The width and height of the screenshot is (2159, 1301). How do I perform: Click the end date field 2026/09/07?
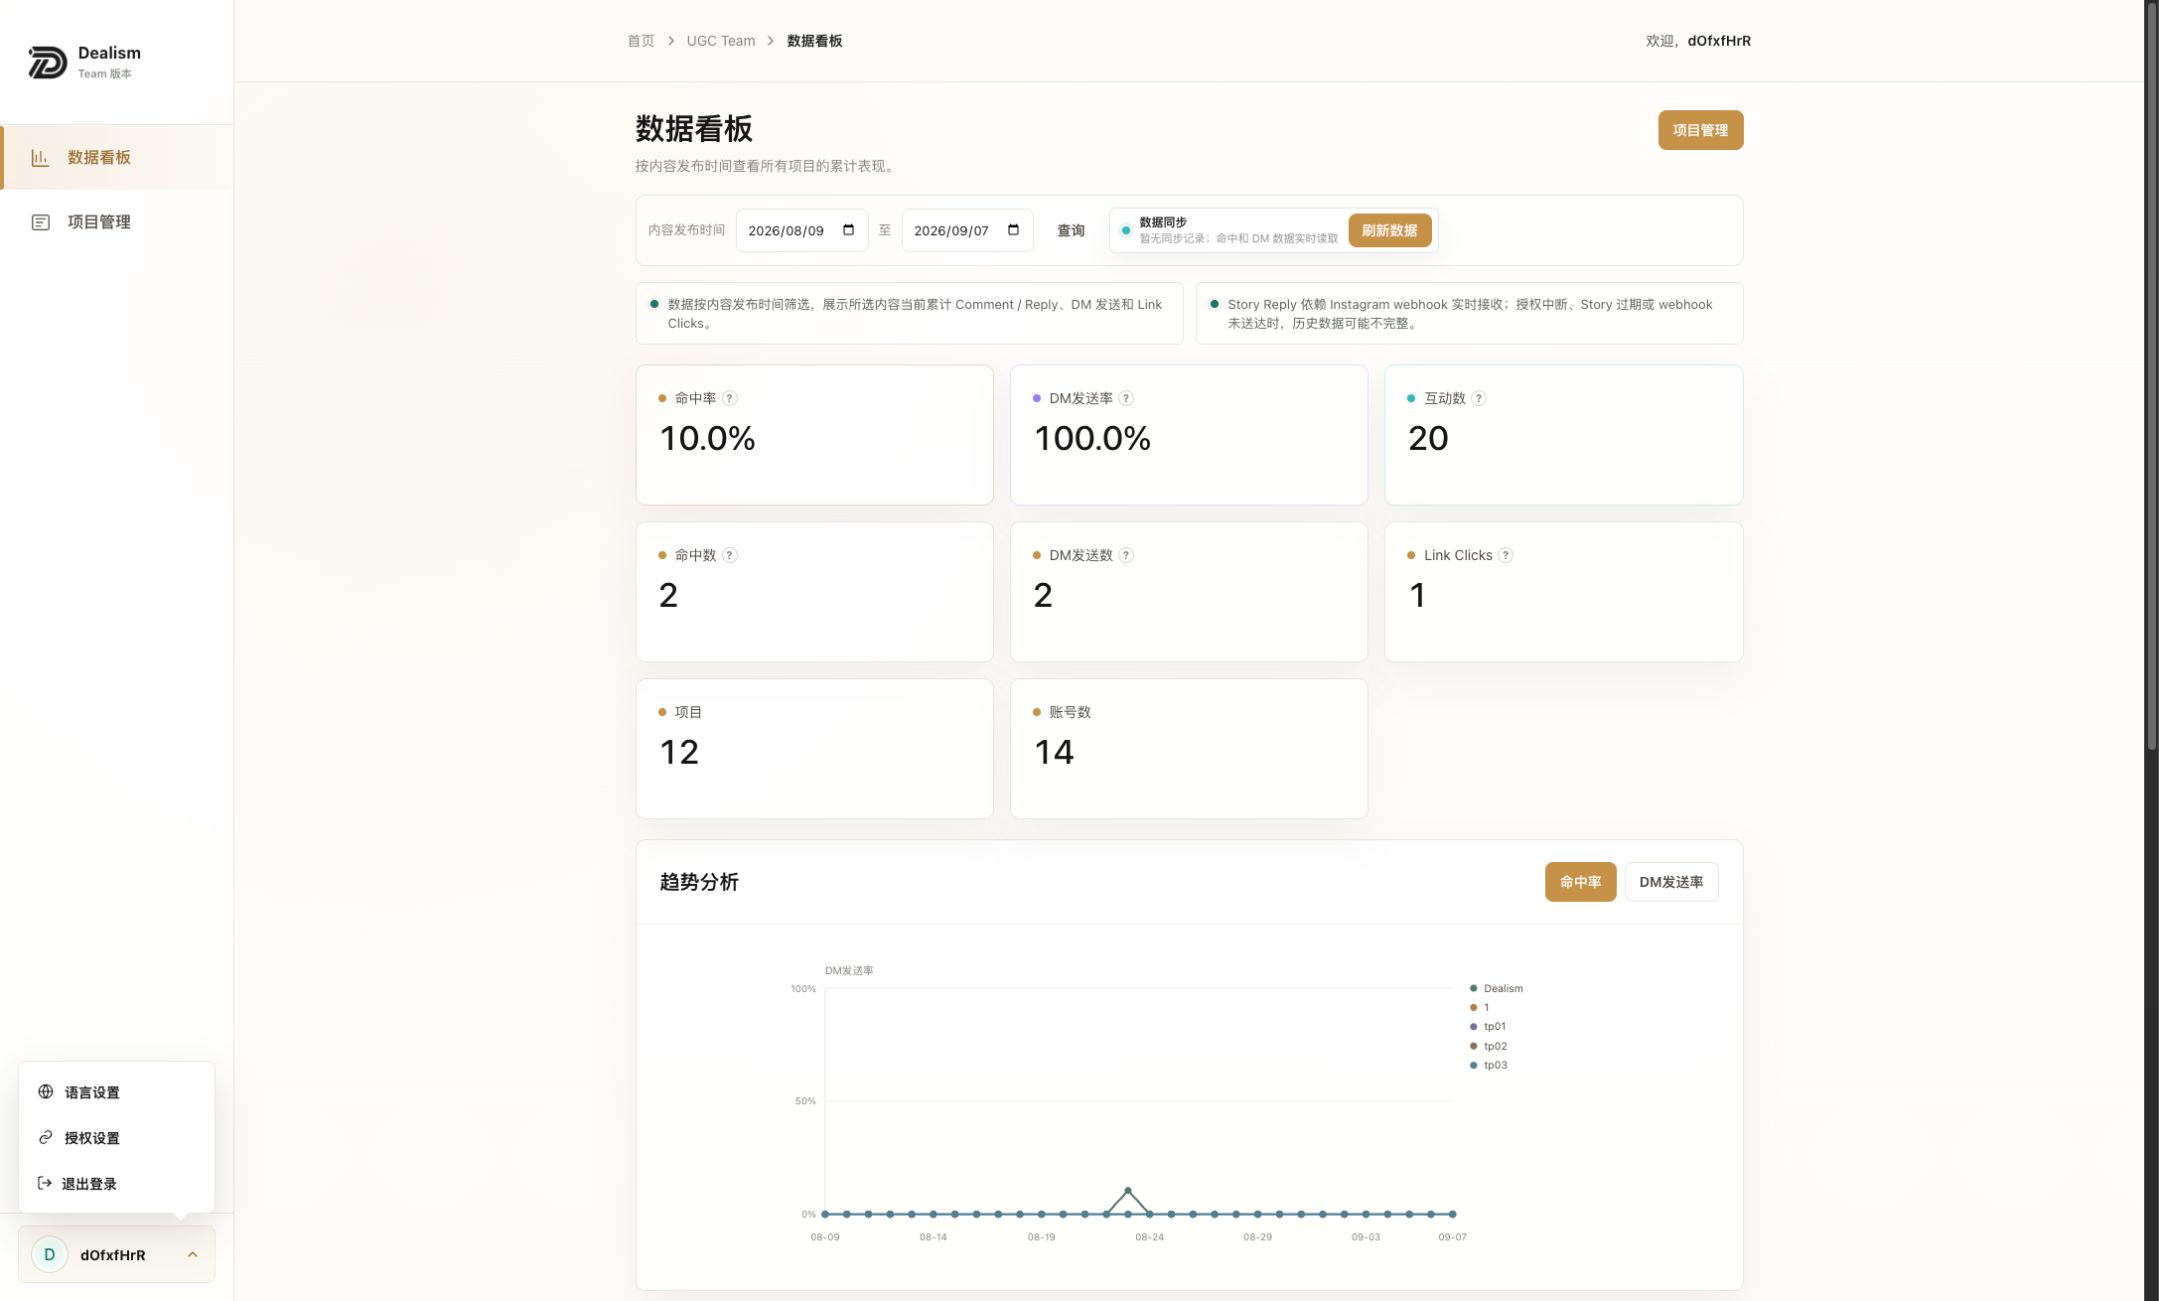click(x=967, y=230)
